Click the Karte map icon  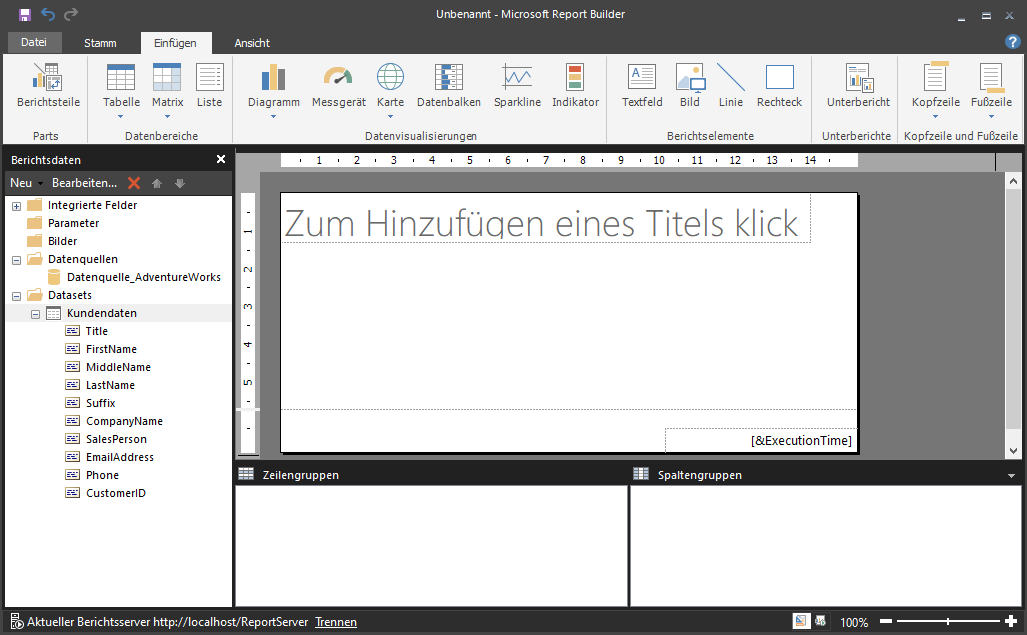[x=390, y=85]
